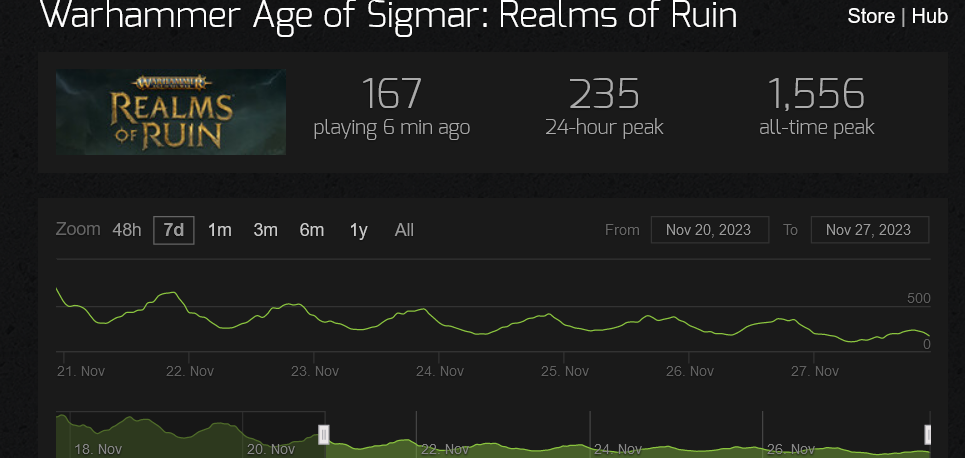This screenshot has width=965, height=458.
Task: Click the page title Warhammer Age of Sigmar
Action: tap(388, 15)
